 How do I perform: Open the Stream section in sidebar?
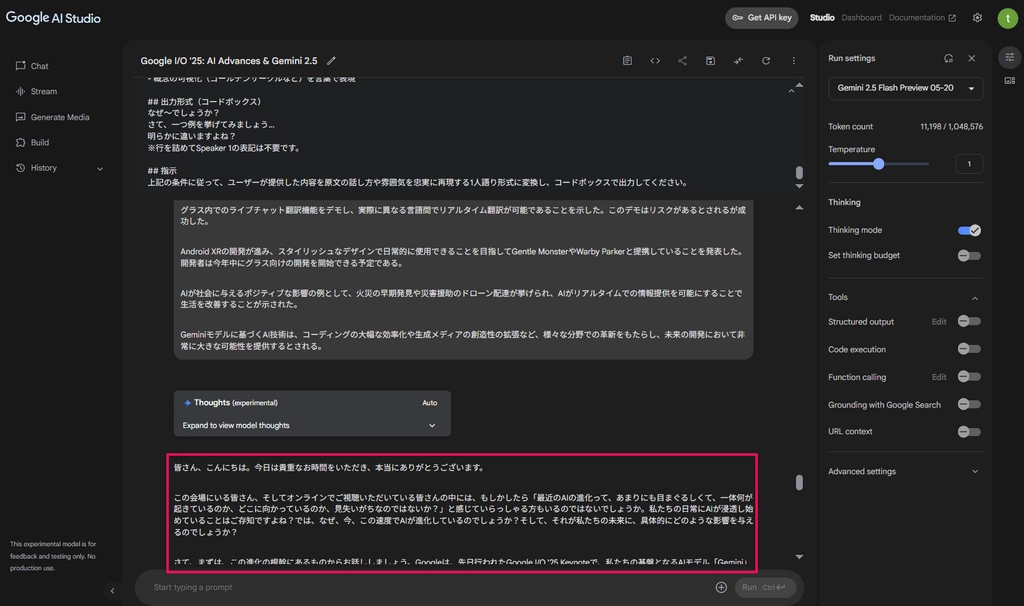36,91
